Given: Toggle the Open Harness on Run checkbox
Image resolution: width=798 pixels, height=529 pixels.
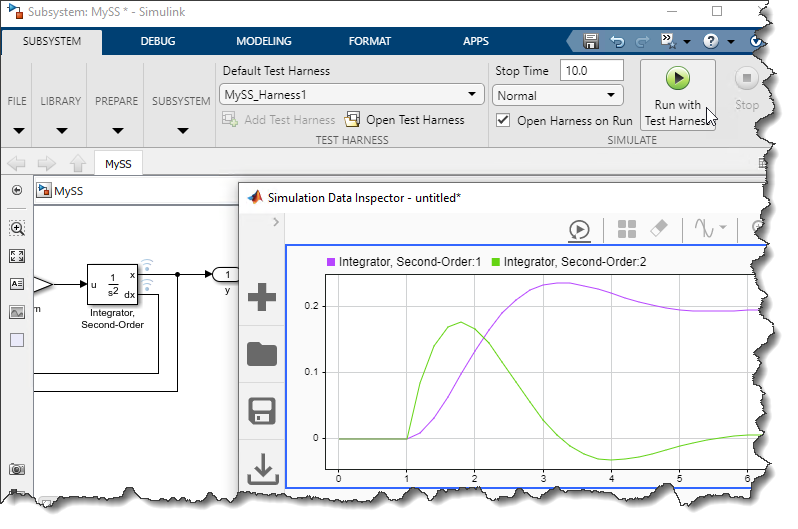Looking at the screenshot, I should point(504,120).
